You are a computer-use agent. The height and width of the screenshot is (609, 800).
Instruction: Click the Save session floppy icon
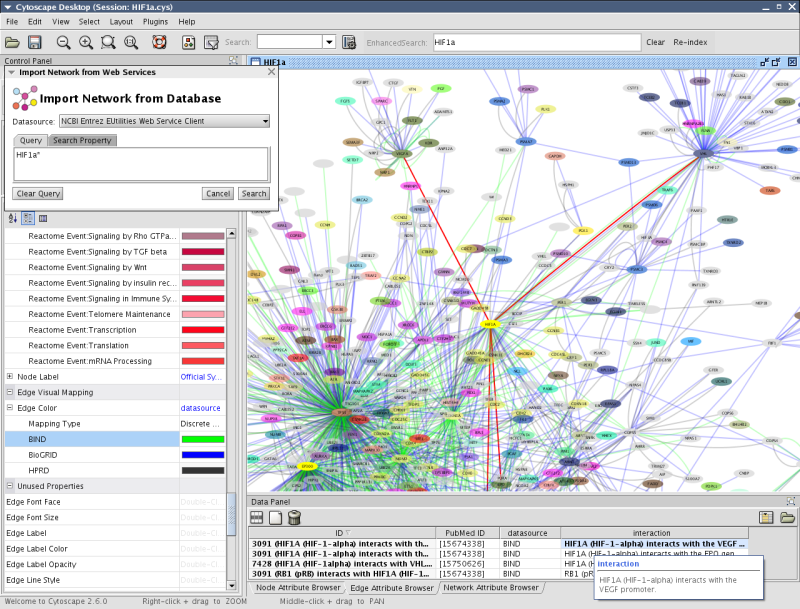tap(34, 42)
